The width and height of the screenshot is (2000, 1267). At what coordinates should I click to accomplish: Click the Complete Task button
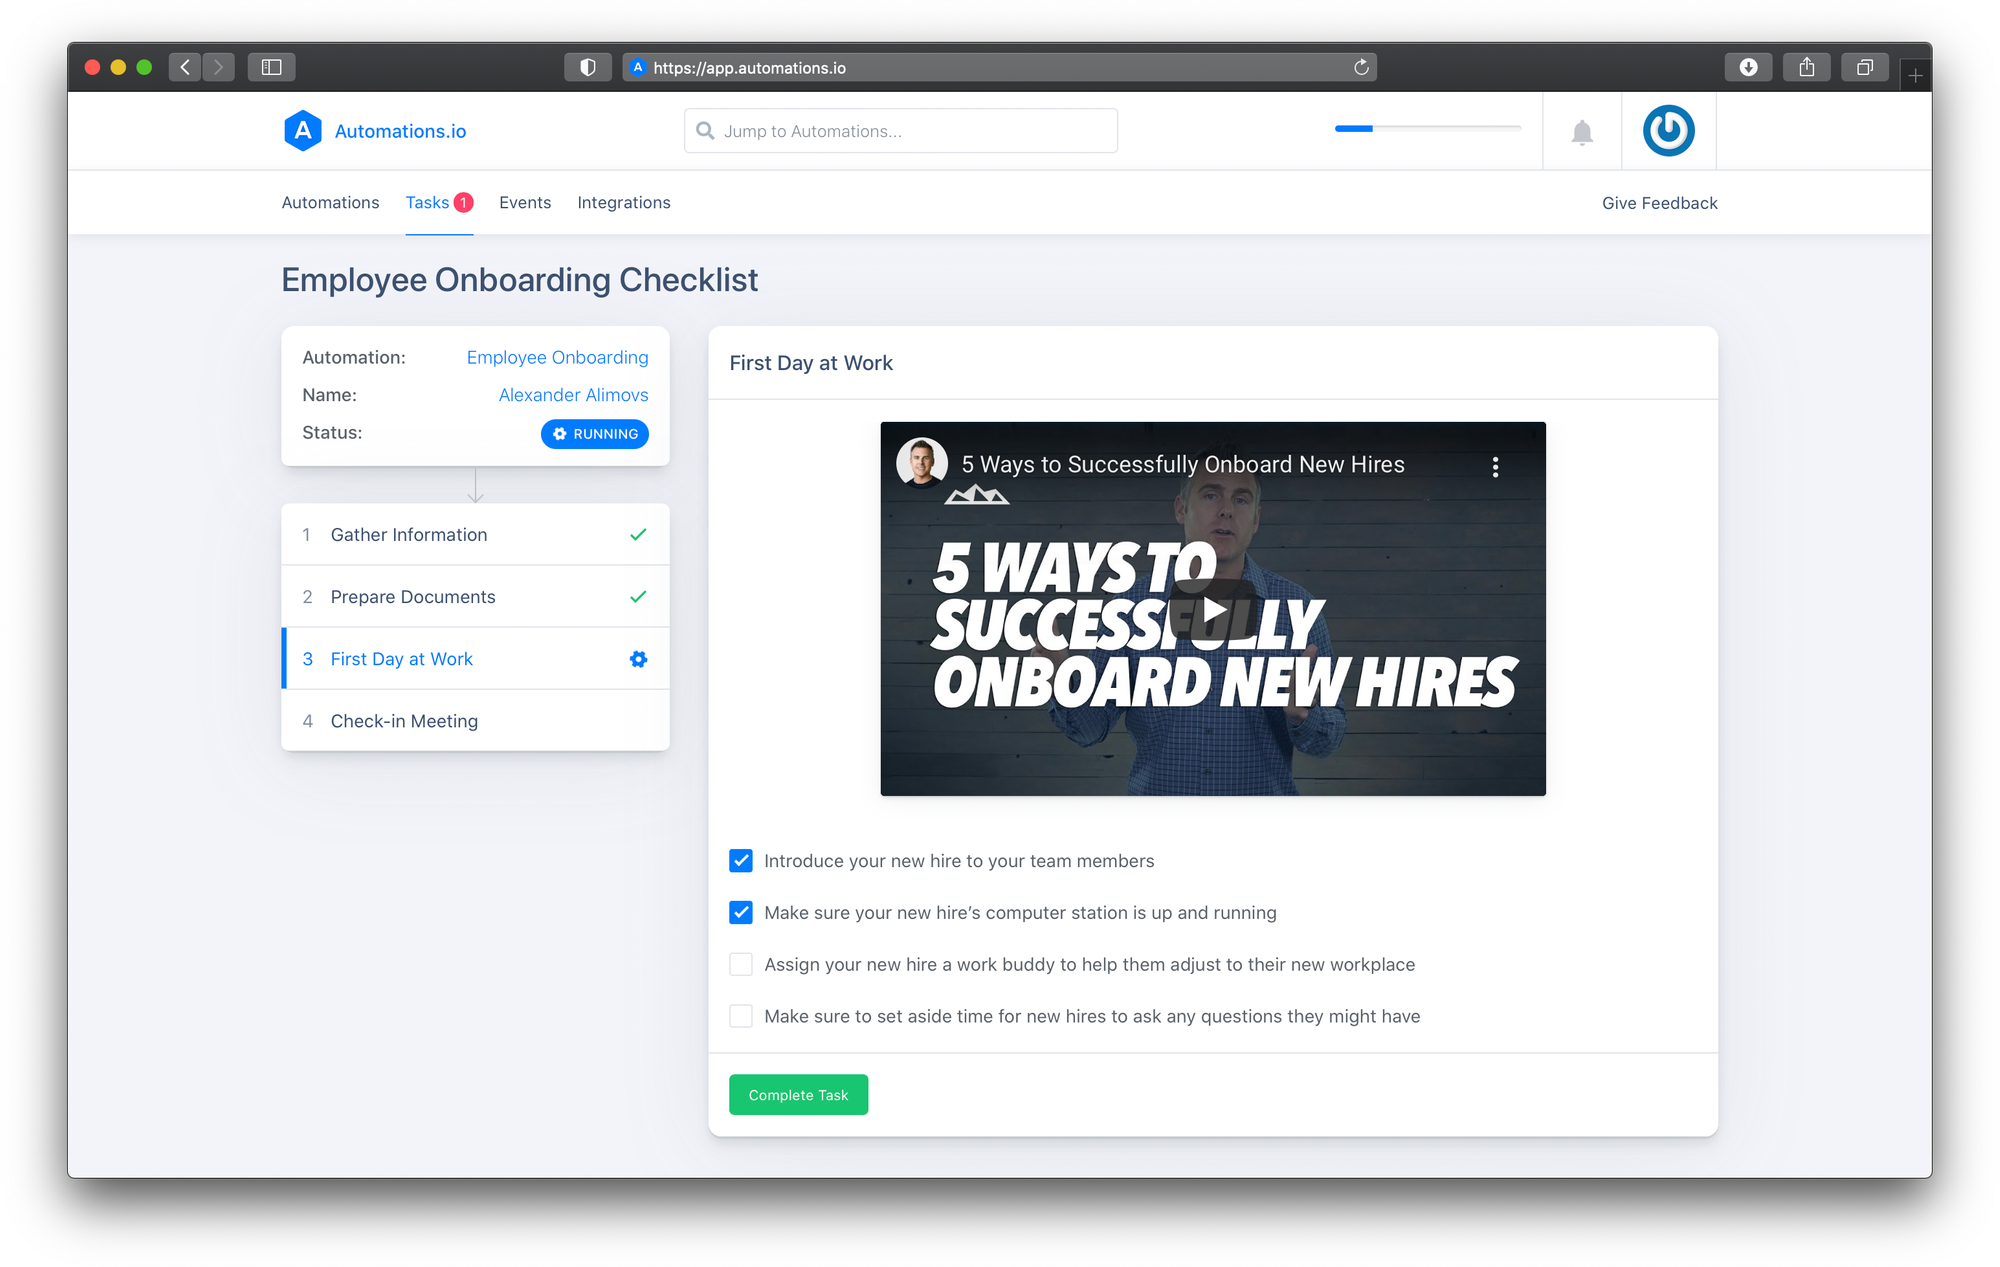tap(799, 1095)
